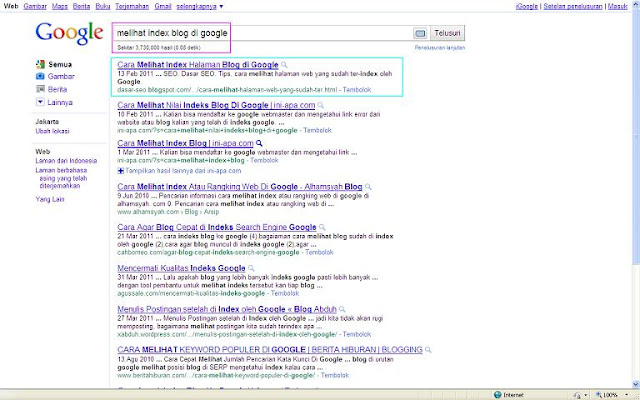Screen dimensions: 640x400
Task: Open the selengkapnya menu in top bar
Action: click(200, 7)
